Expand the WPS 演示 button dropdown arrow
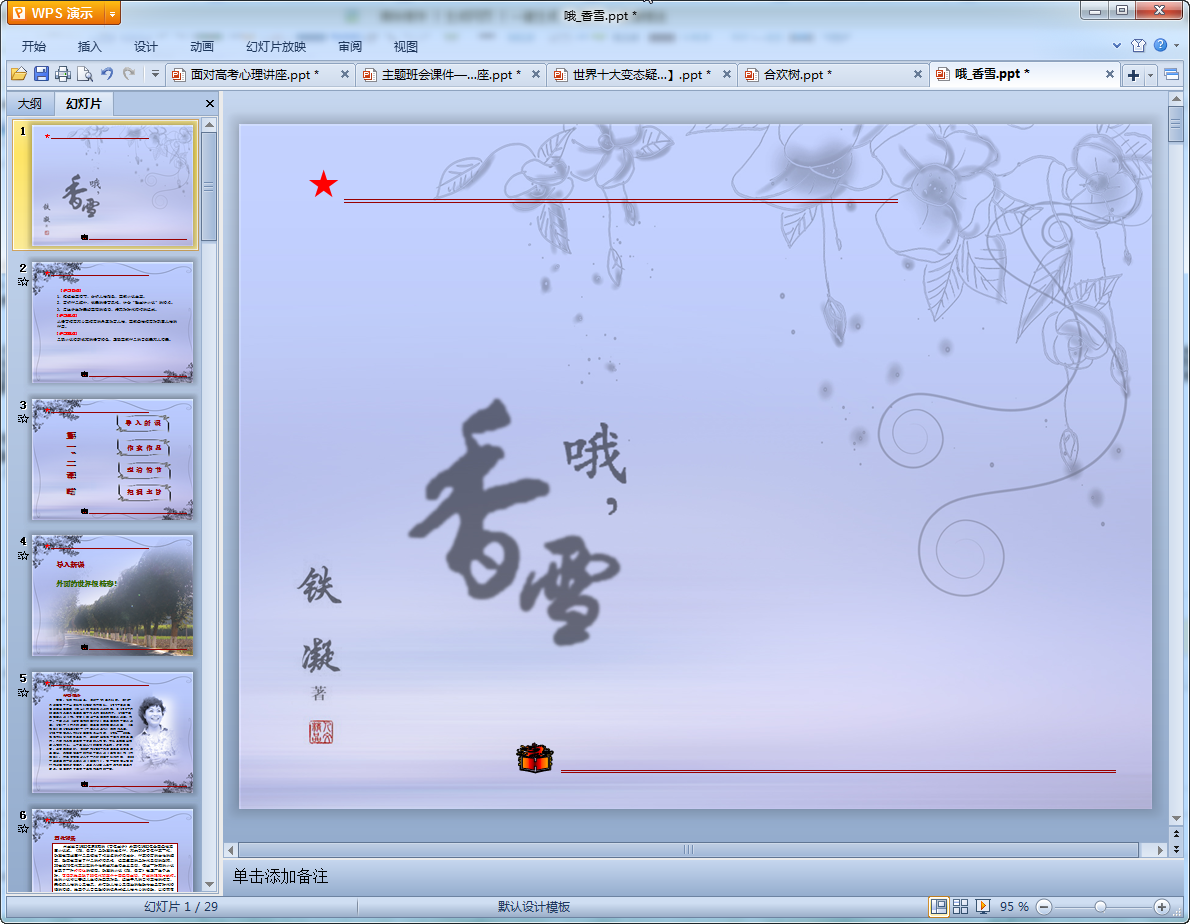This screenshot has height=924, width=1190. pos(113,14)
